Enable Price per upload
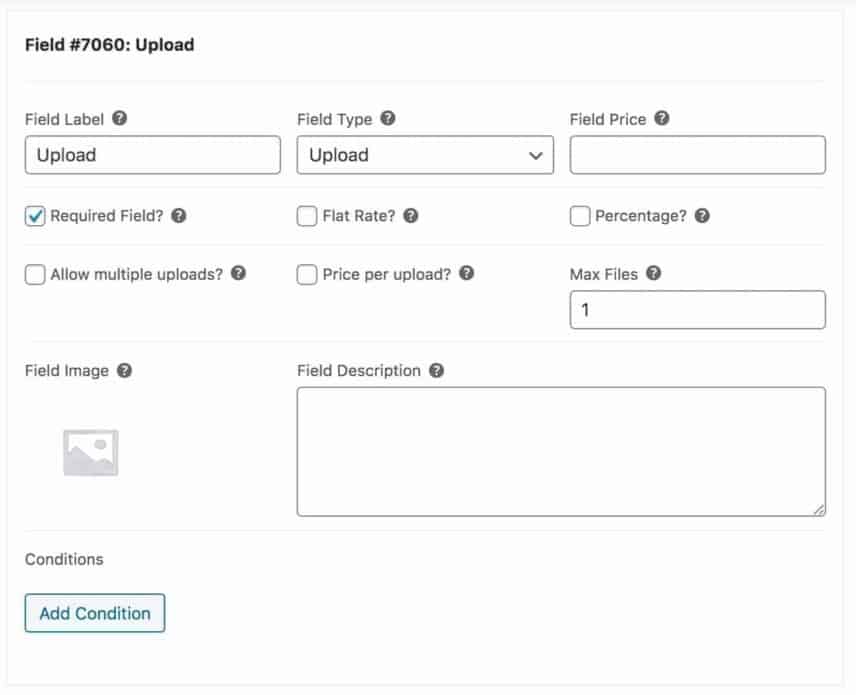This screenshot has height=695, width=856. (x=306, y=273)
